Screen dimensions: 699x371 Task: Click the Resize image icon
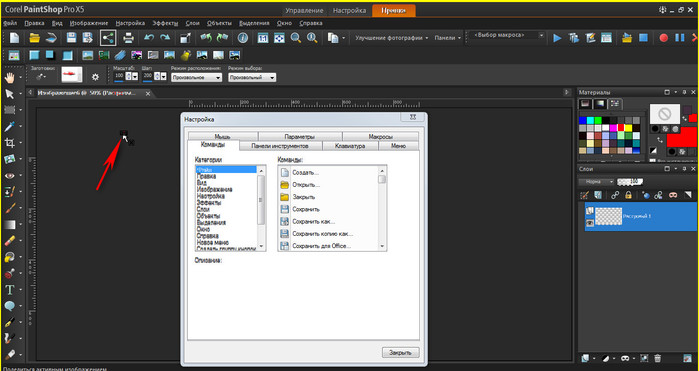pyautogui.click(x=185, y=38)
